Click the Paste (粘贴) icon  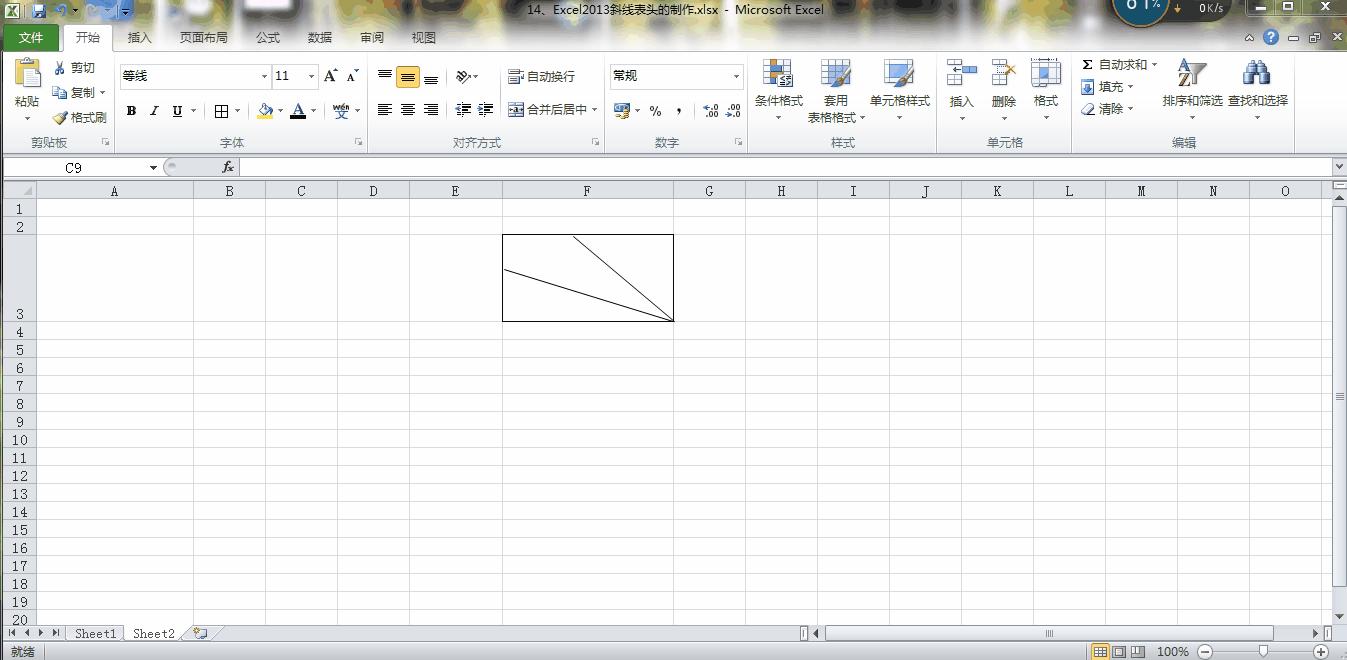(x=27, y=74)
